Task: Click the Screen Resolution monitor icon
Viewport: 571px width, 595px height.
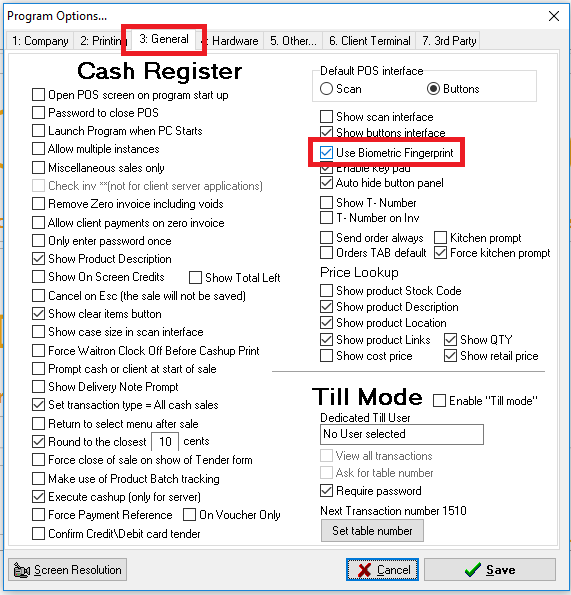Action: click(x=21, y=570)
